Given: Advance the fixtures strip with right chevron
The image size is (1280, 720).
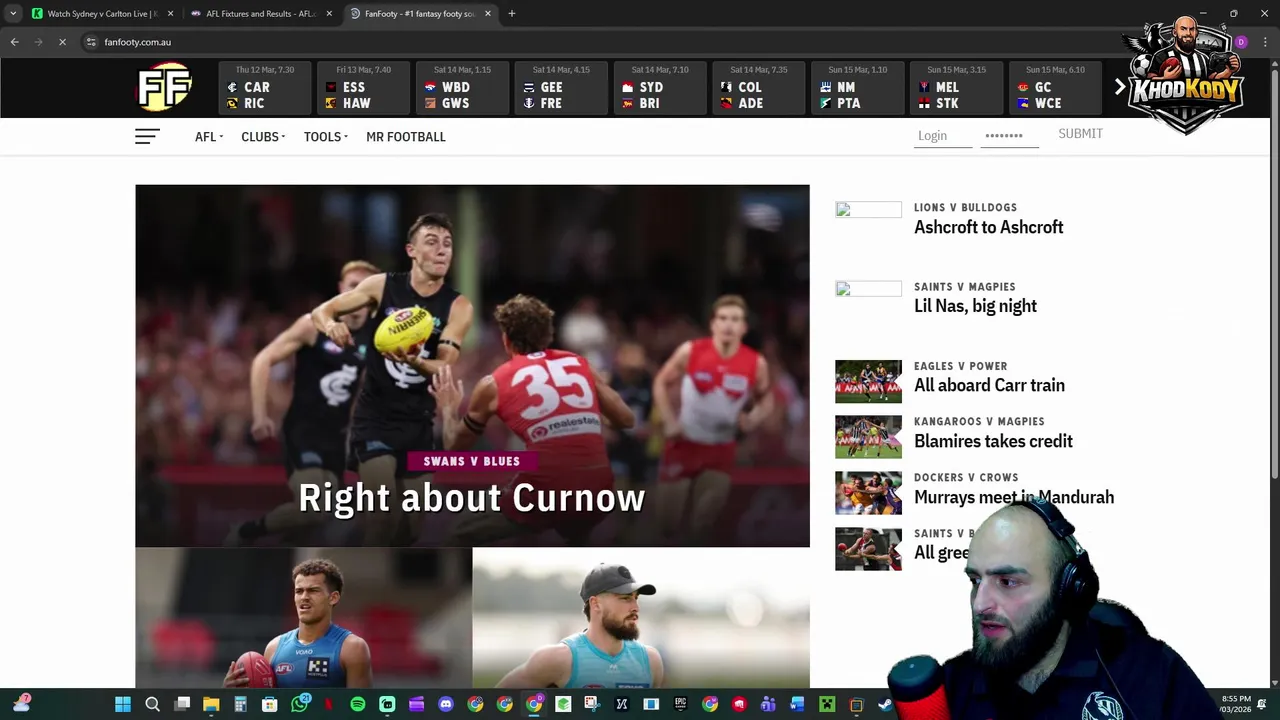Looking at the screenshot, I should click(x=1119, y=88).
